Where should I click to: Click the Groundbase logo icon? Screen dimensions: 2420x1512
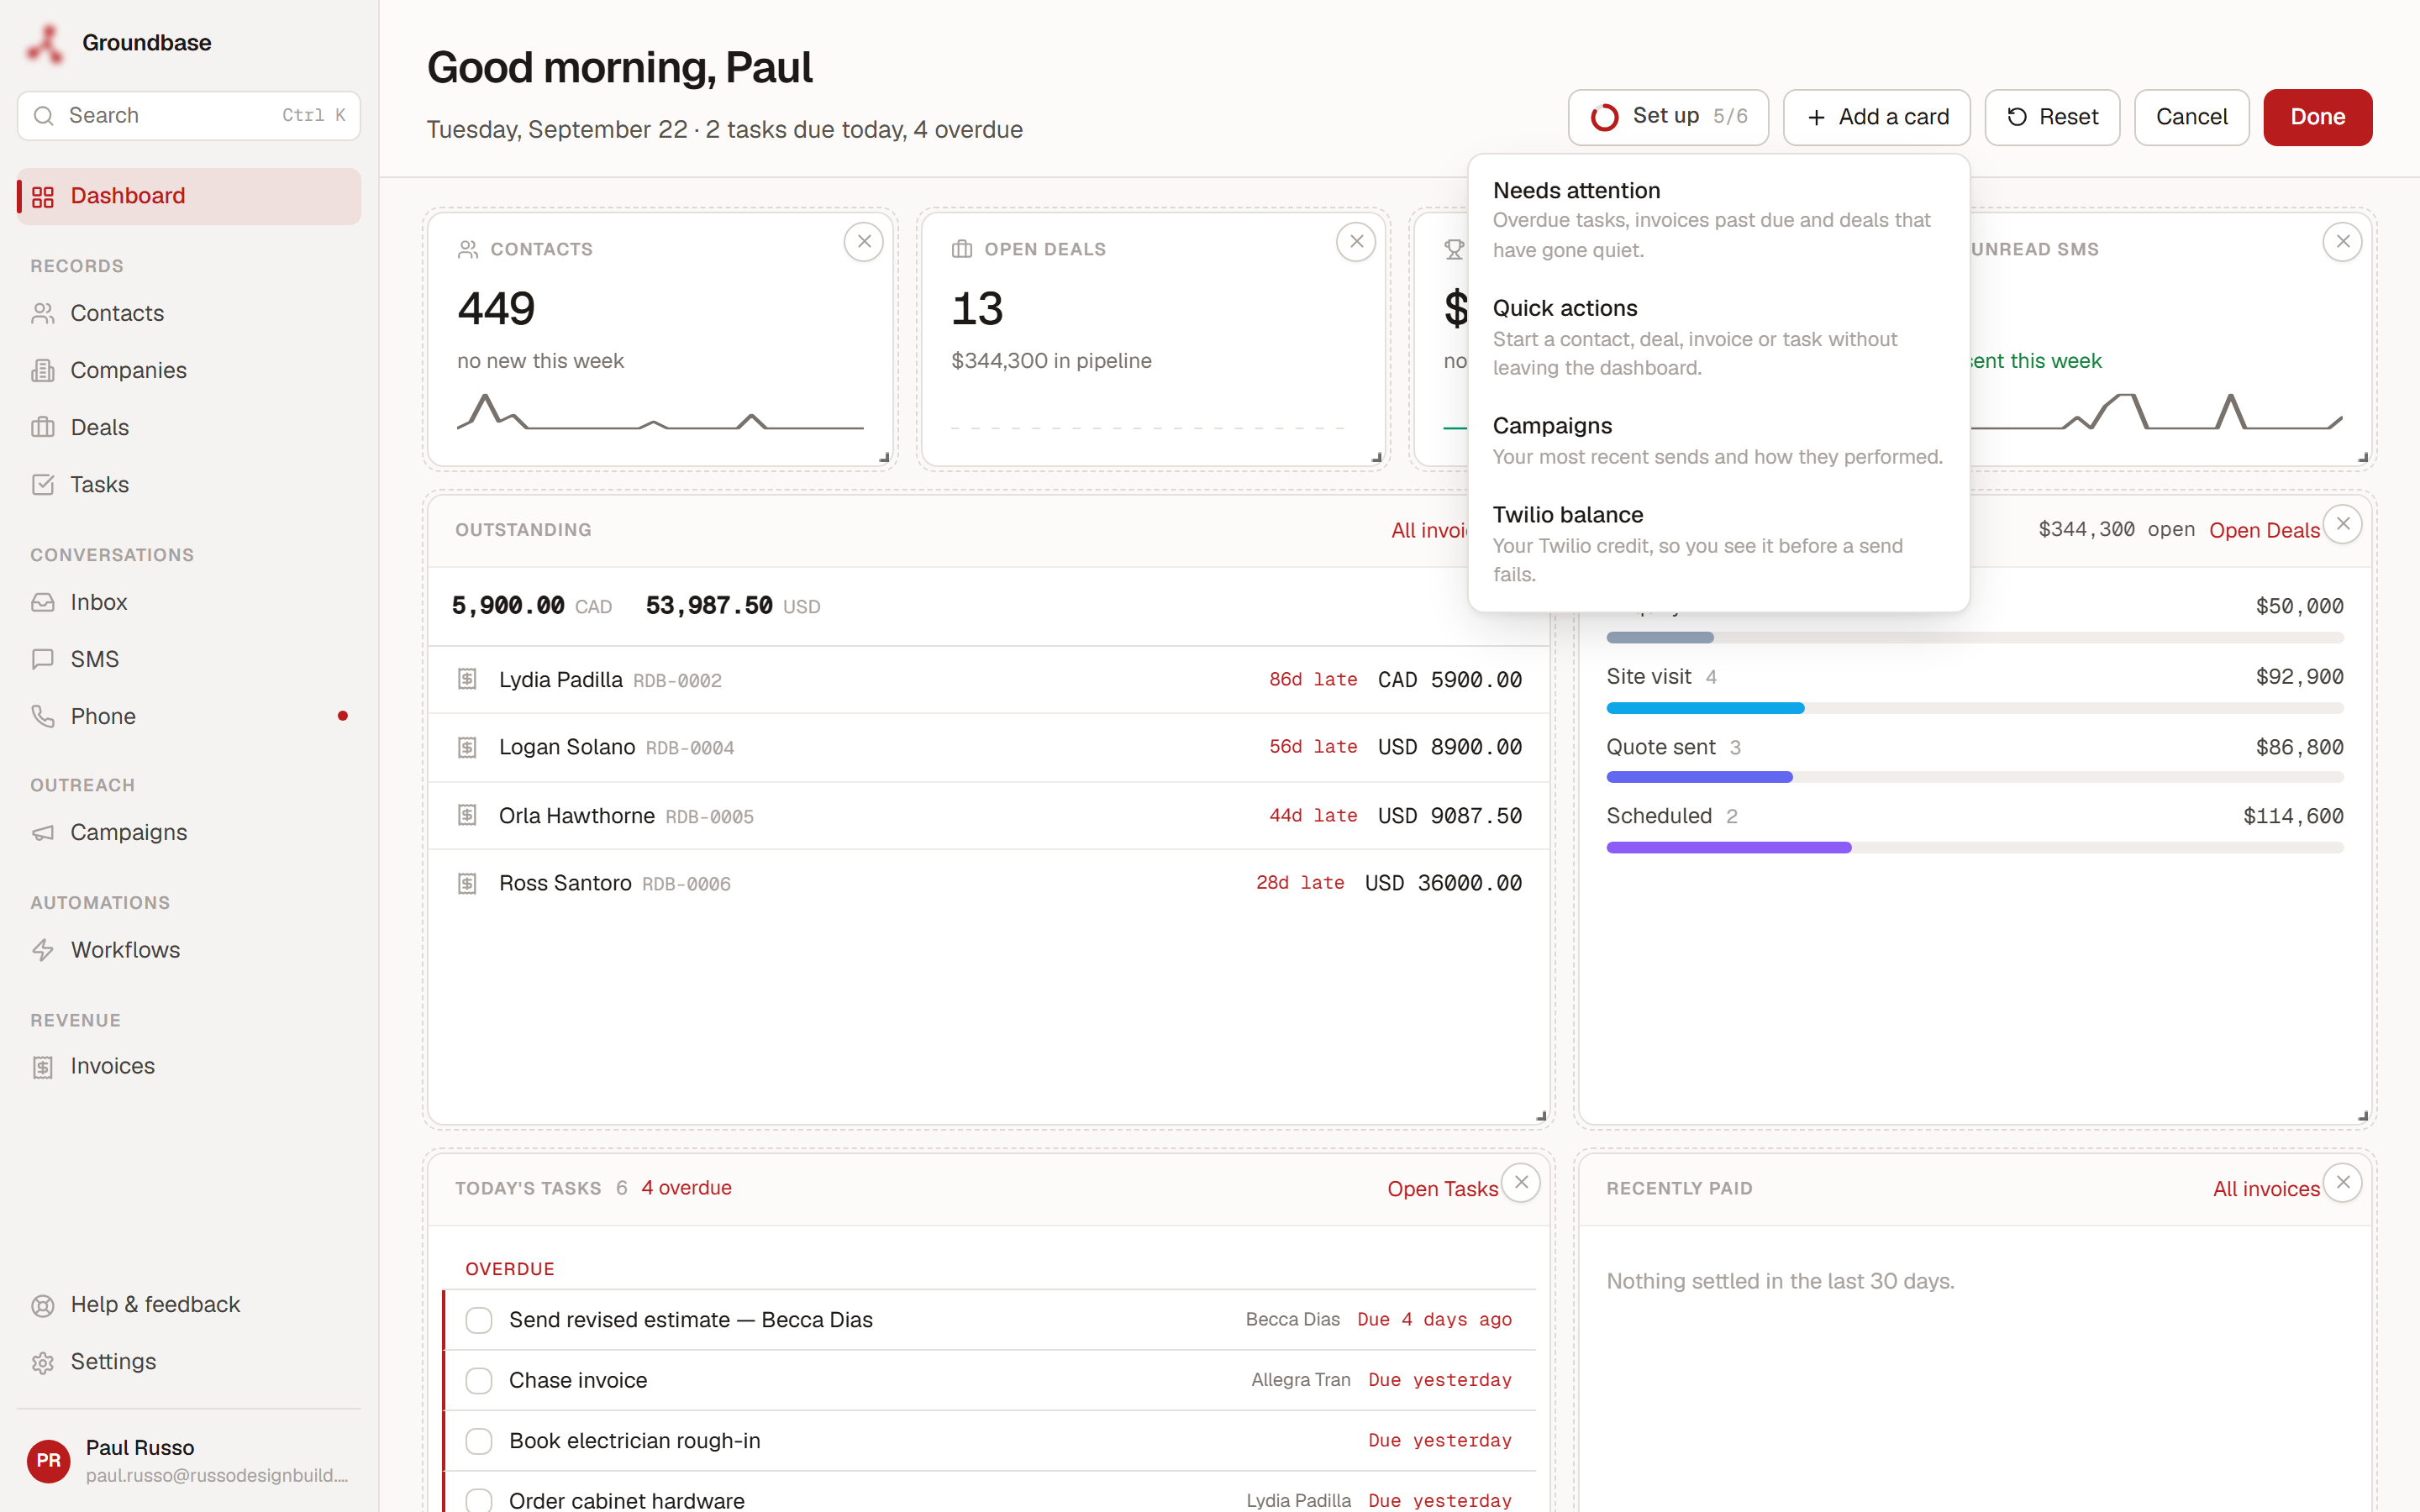[45, 43]
